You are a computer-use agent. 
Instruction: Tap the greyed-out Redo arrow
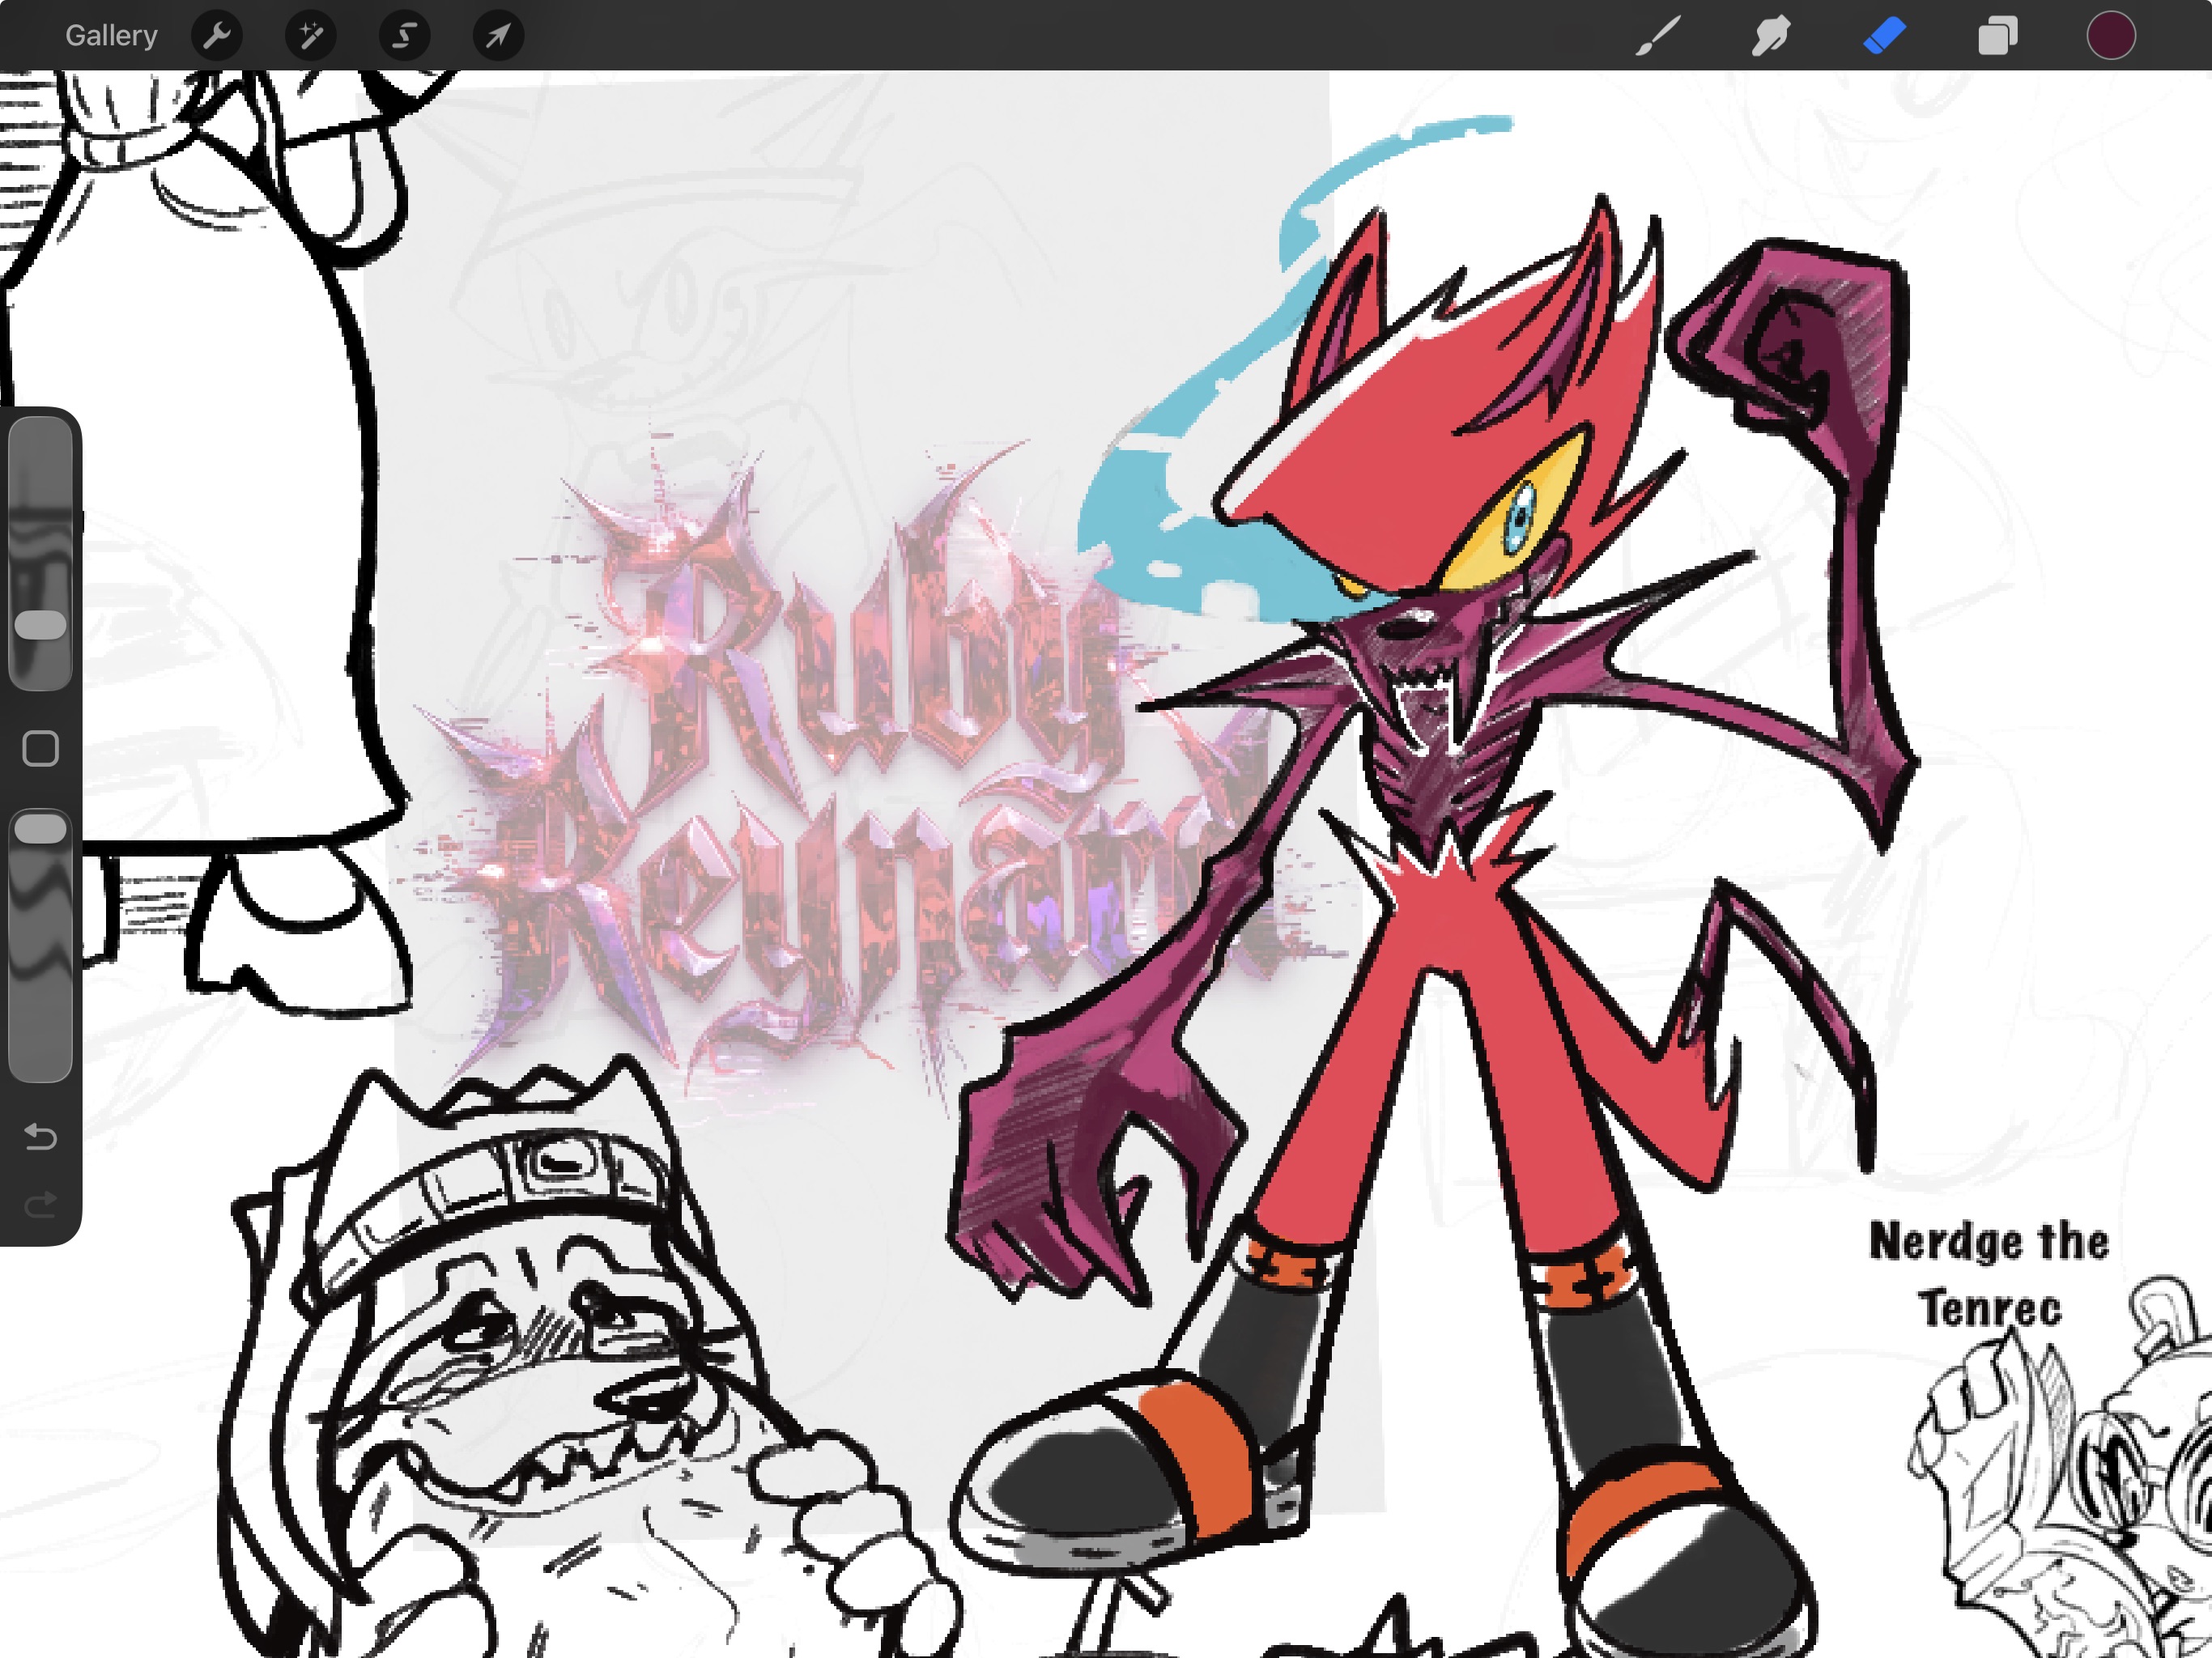pos(40,1205)
